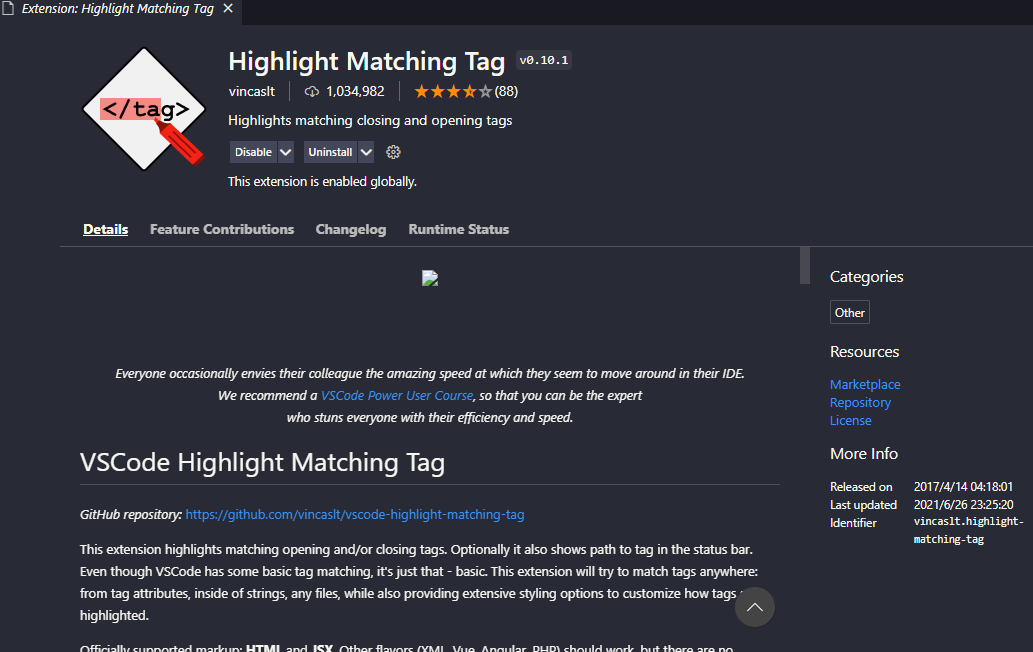Follow the VSCode Power User Course link
The height and width of the screenshot is (652, 1033).
tap(397, 395)
